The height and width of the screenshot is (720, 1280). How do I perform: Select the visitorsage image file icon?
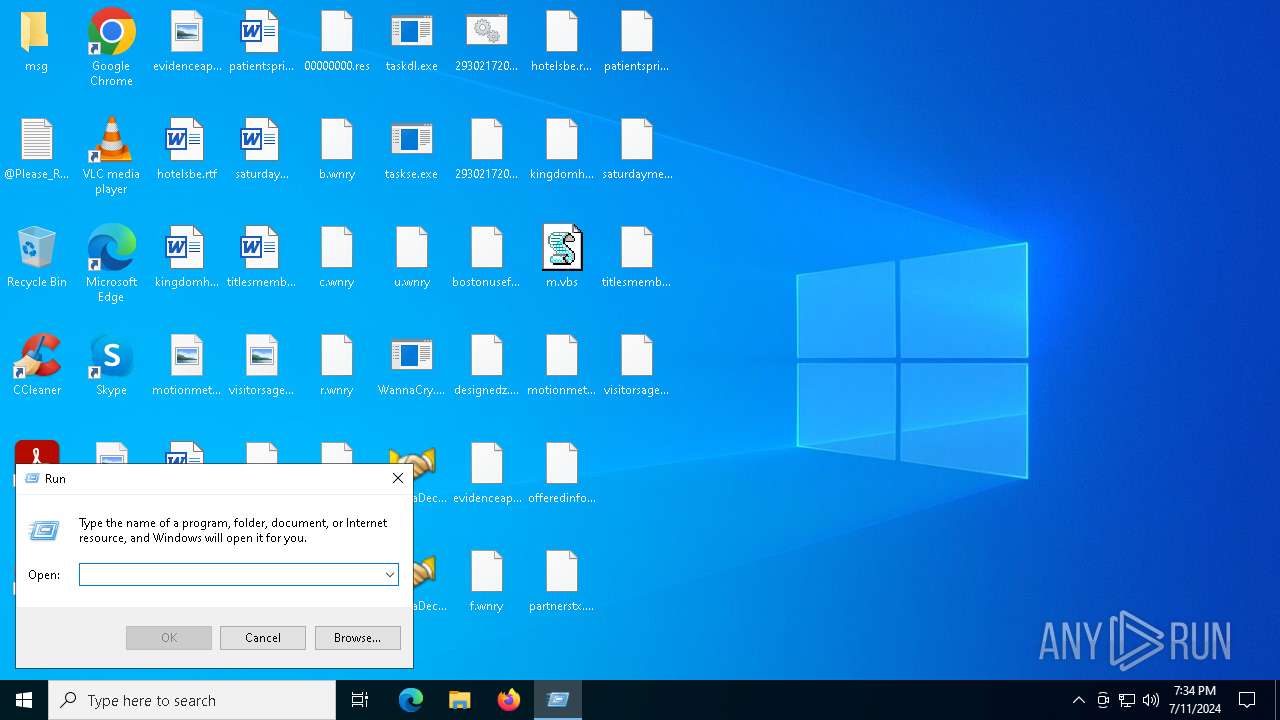pos(262,364)
